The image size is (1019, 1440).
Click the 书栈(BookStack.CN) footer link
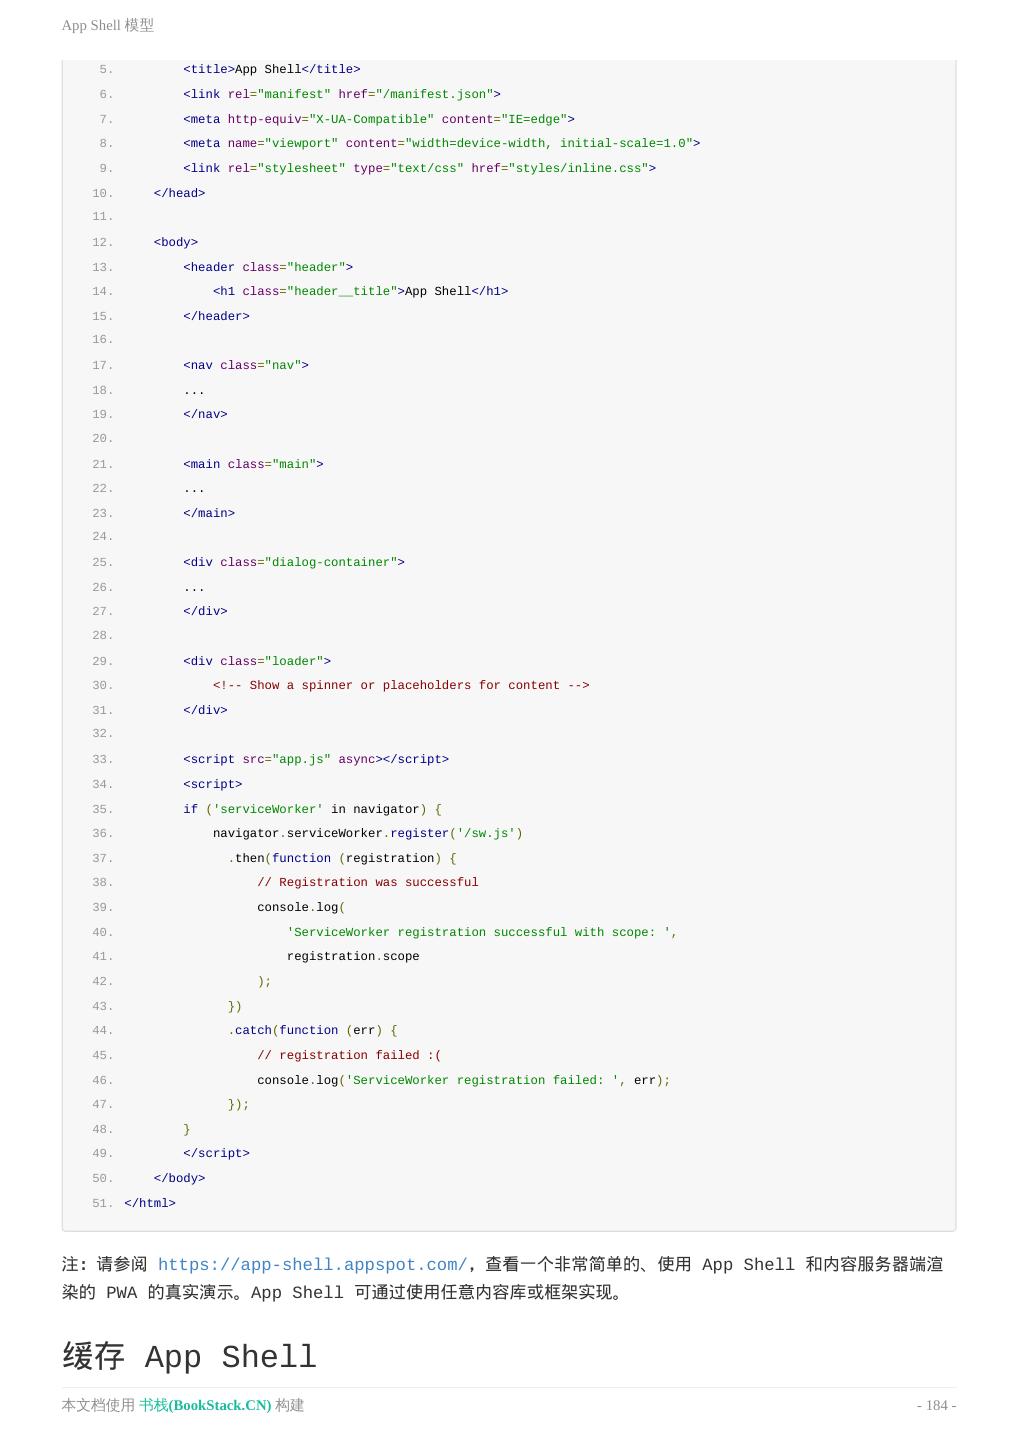(205, 1405)
